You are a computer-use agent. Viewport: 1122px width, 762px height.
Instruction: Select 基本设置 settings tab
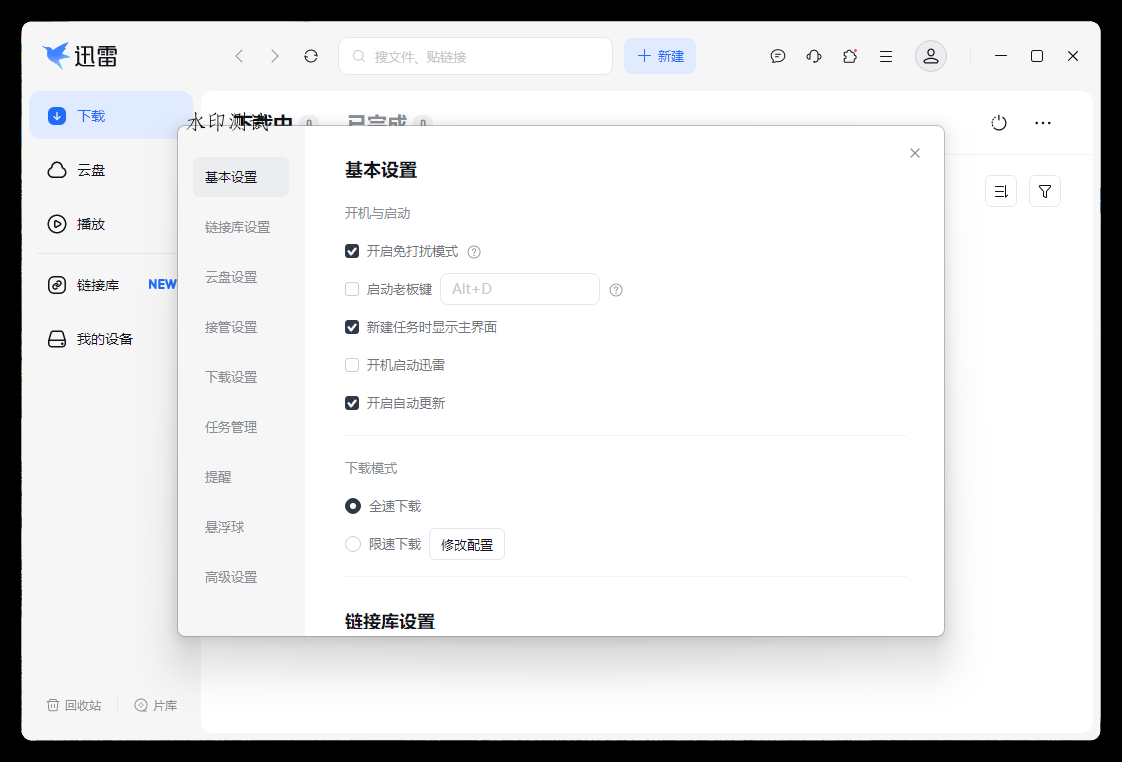(x=241, y=177)
